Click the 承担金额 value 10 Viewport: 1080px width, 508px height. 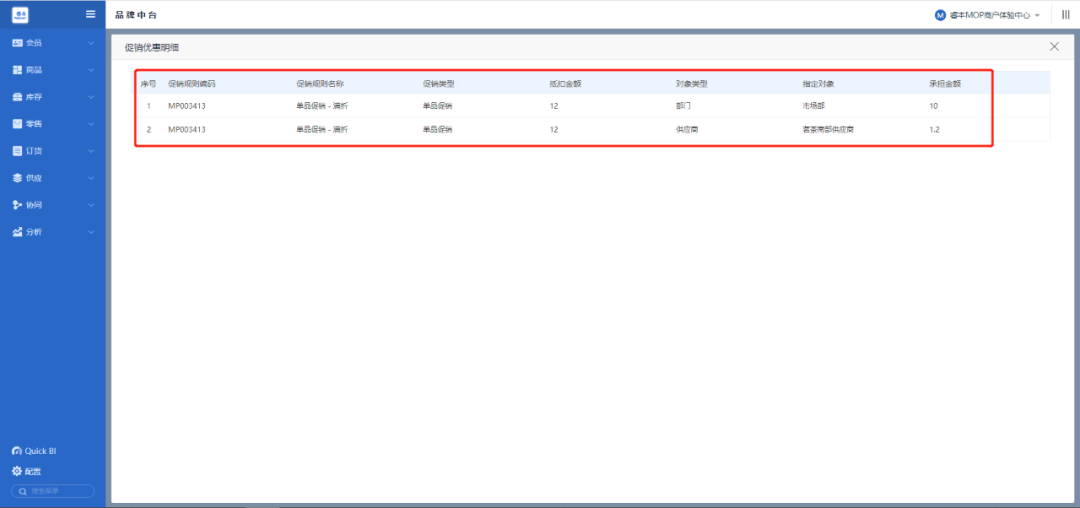point(933,107)
